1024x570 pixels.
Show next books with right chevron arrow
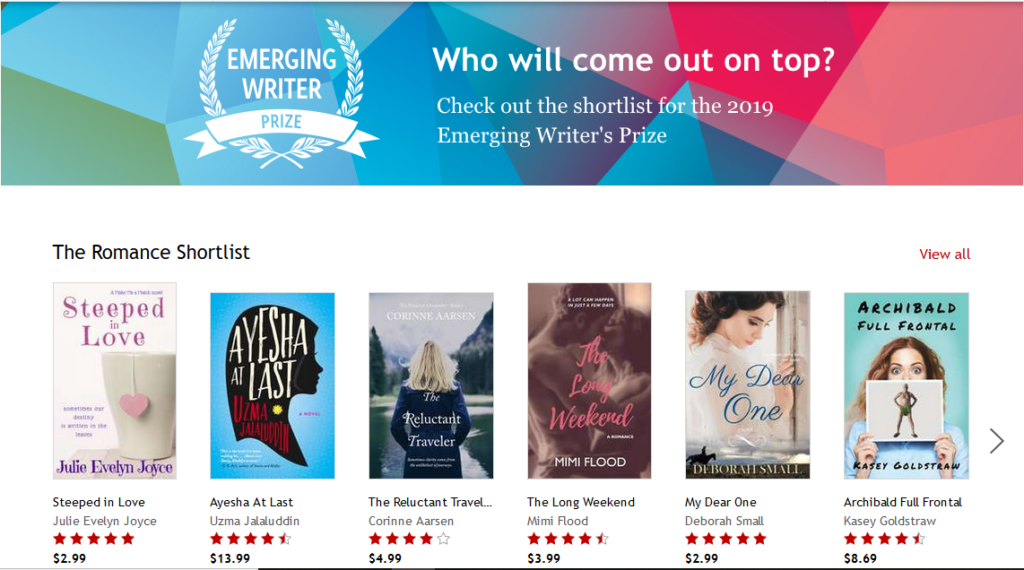[996, 441]
